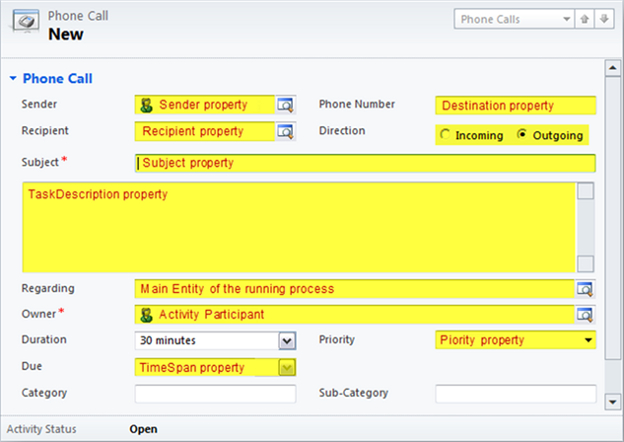Click the phone call entity icon
Screen dimensions: 624x442
[x=27, y=24]
